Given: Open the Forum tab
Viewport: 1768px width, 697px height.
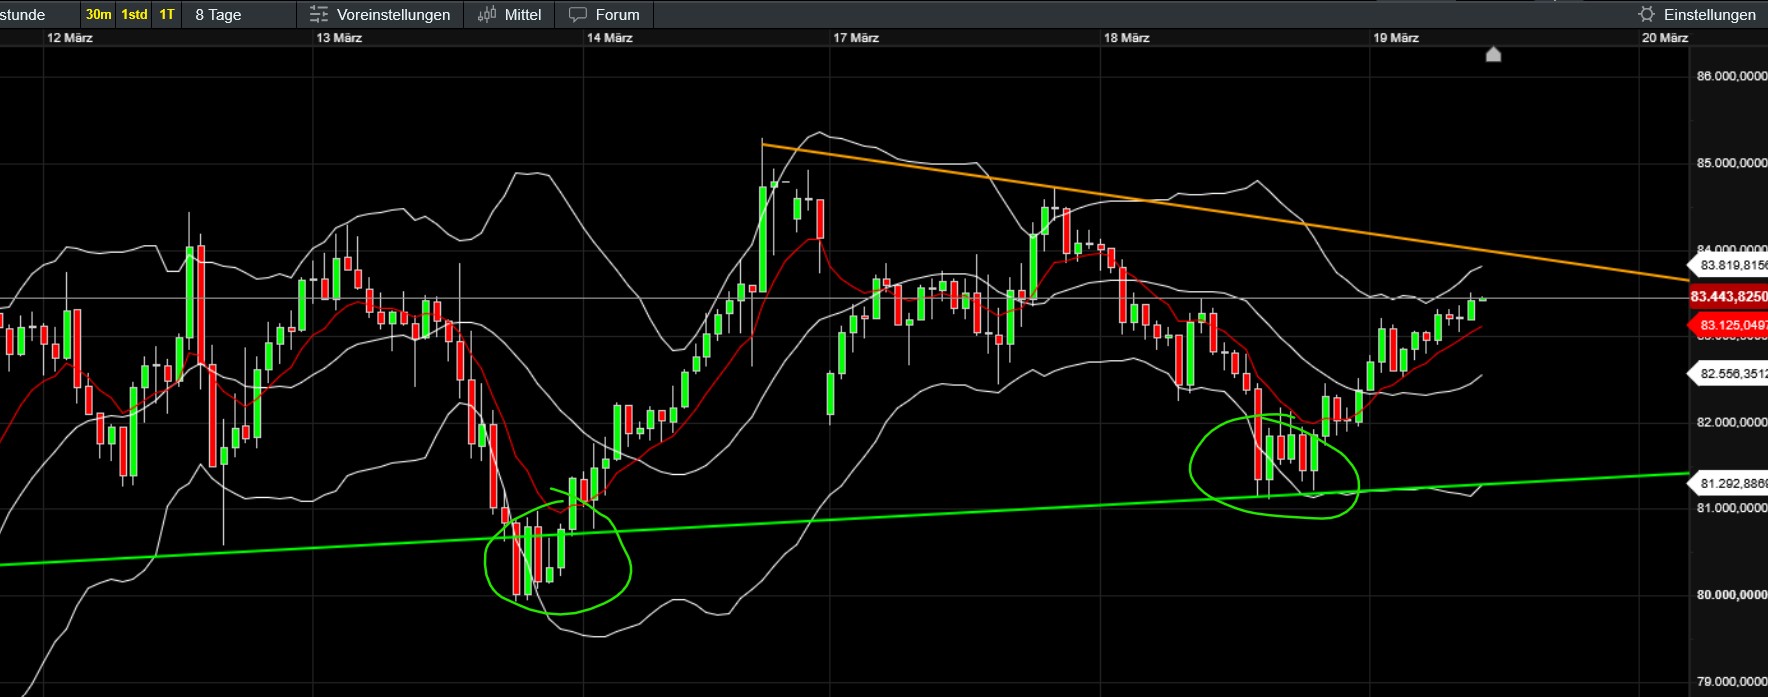Looking at the screenshot, I should [605, 14].
